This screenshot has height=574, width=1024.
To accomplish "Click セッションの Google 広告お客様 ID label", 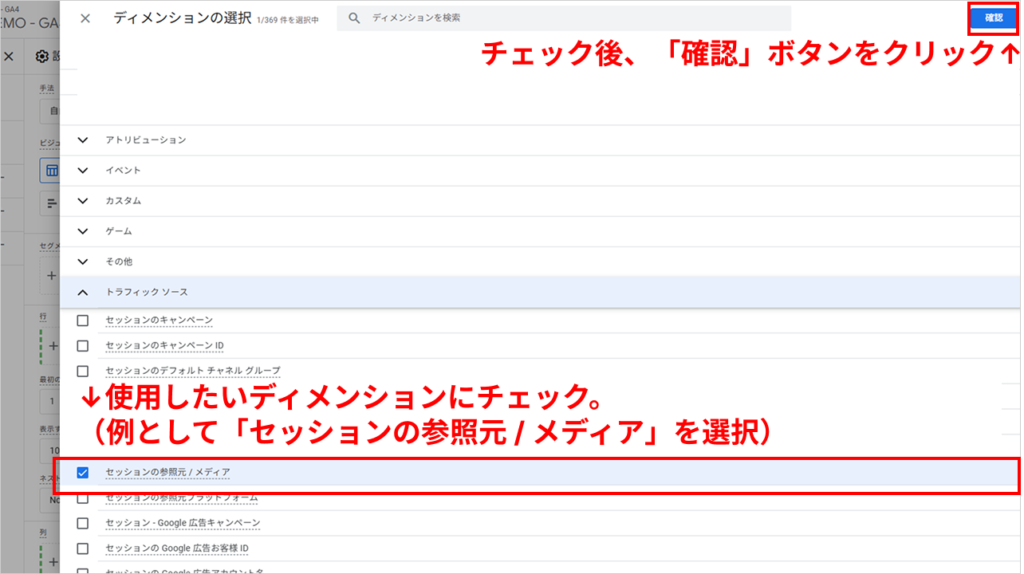I will click(177, 548).
